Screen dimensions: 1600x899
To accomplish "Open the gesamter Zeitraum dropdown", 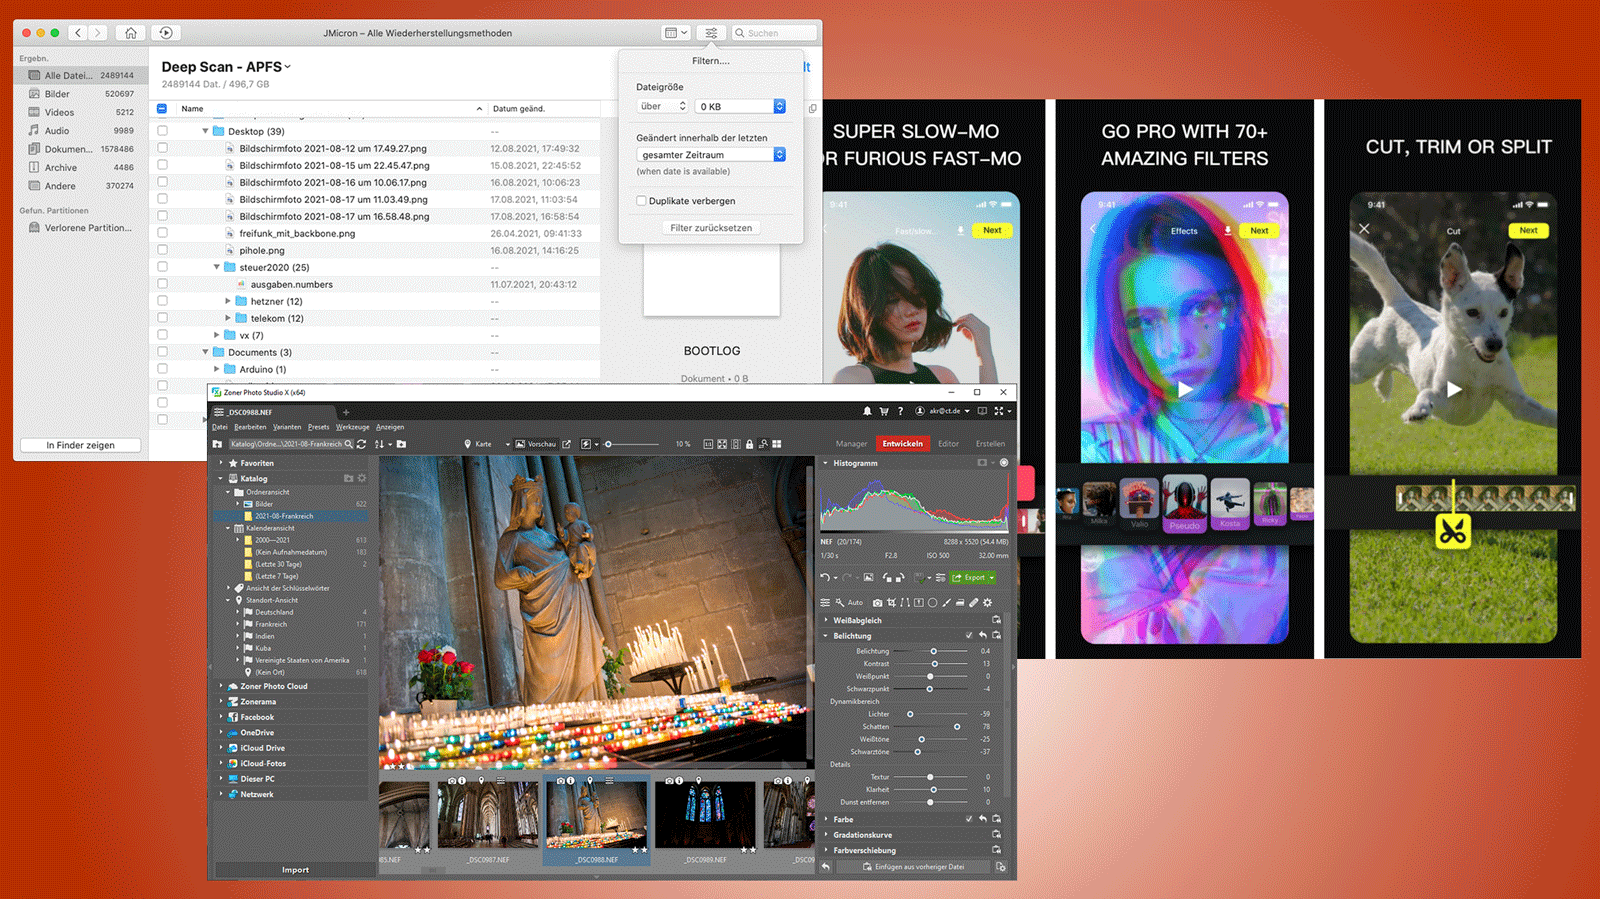I will tap(710, 155).
